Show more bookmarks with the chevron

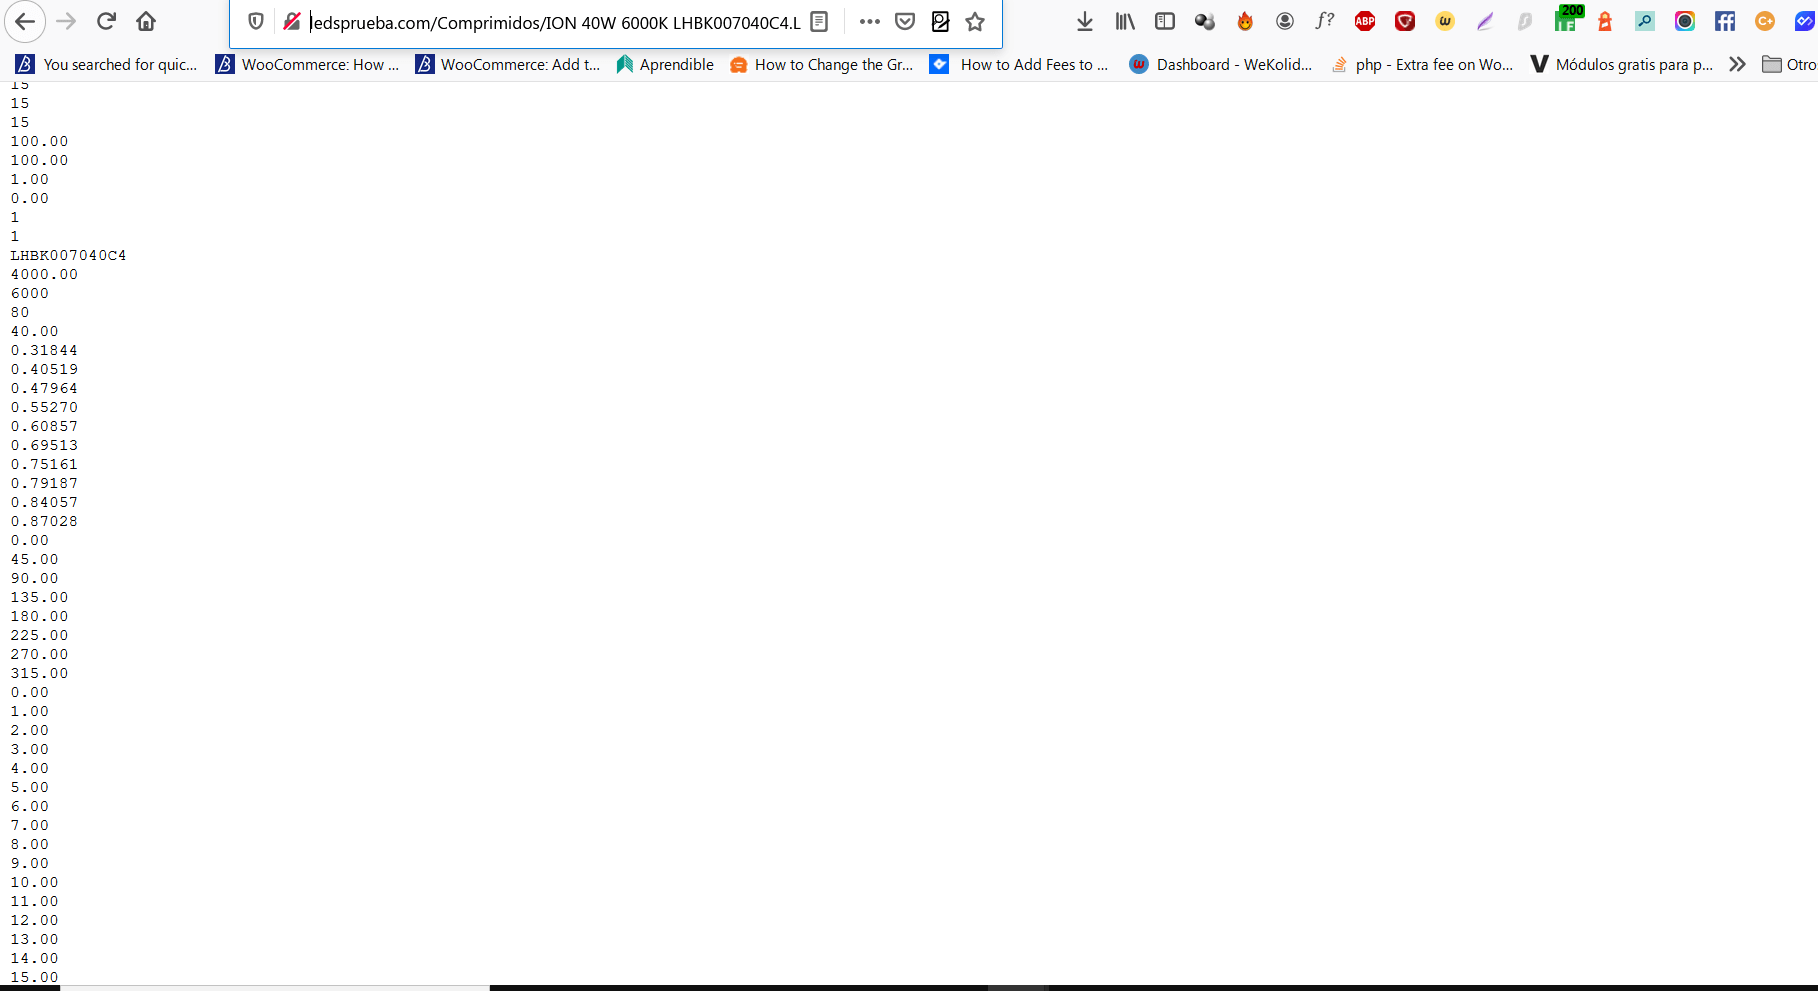tap(1738, 64)
